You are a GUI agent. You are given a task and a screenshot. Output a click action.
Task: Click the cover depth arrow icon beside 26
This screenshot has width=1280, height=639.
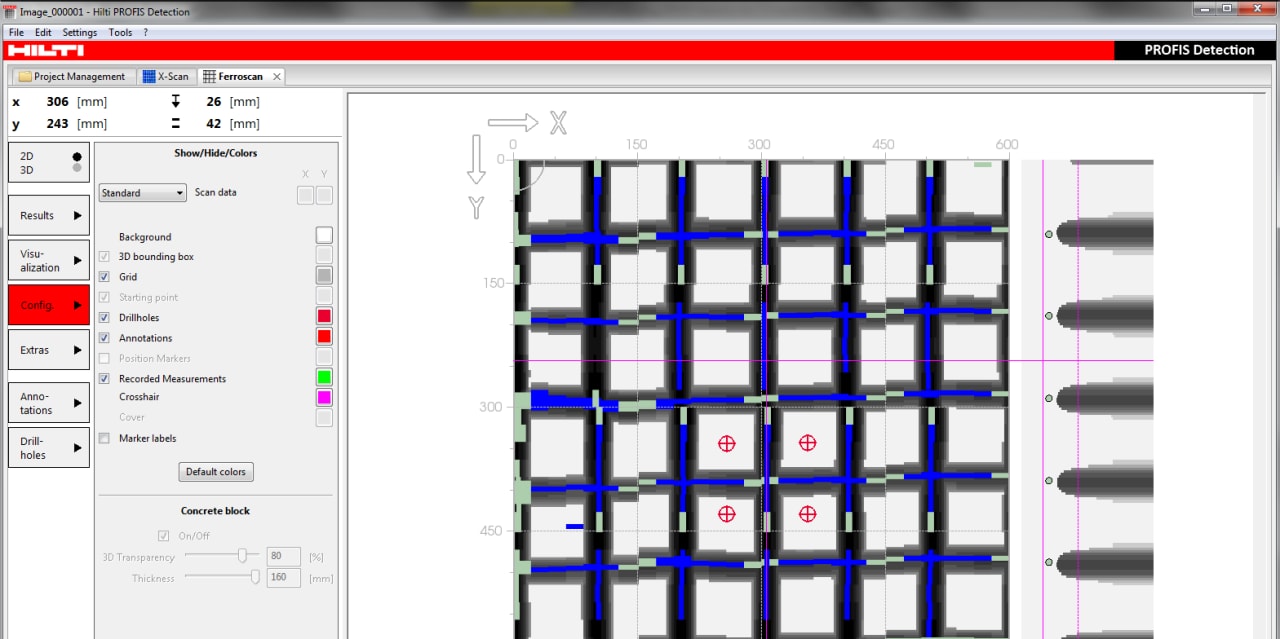pos(175,101)
